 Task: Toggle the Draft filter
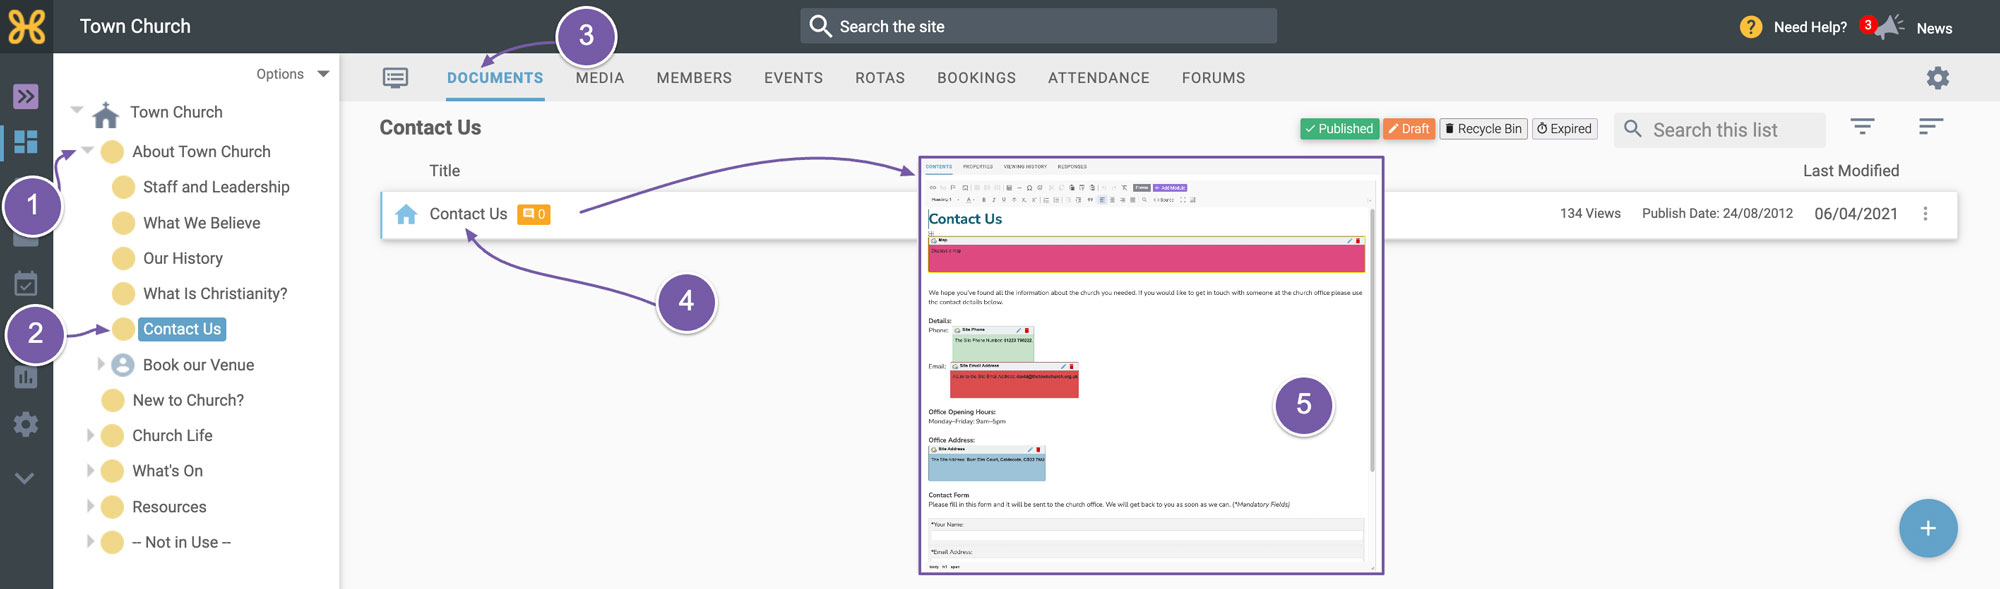(1409, 129)
